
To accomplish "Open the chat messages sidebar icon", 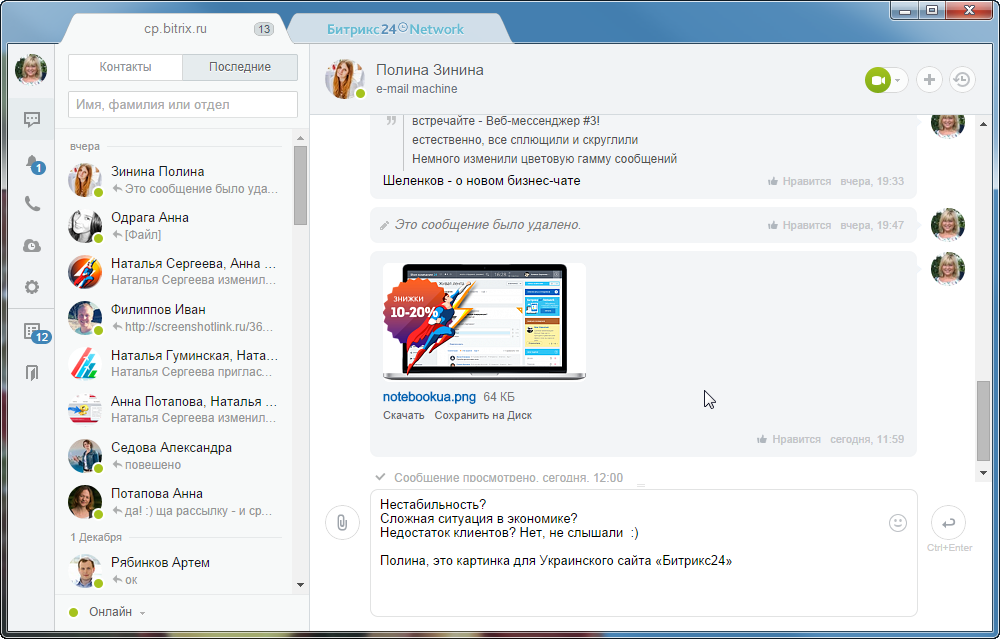I will 32,119.
